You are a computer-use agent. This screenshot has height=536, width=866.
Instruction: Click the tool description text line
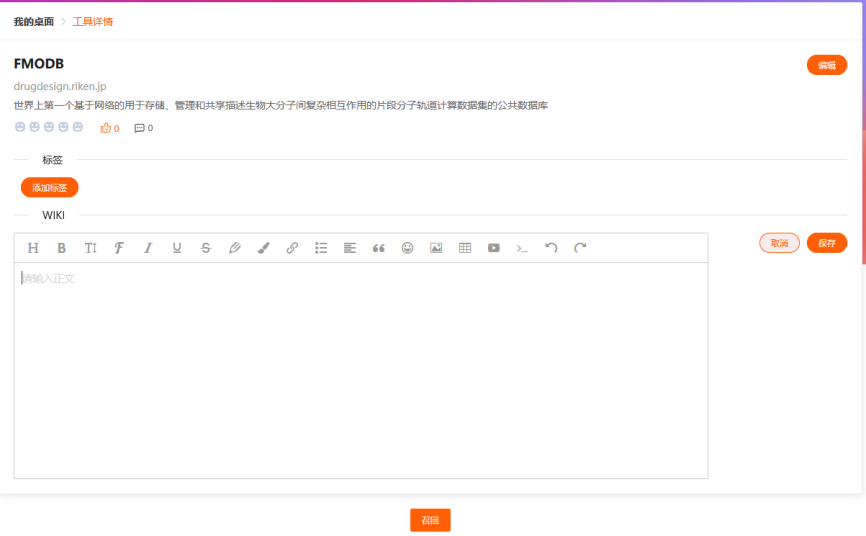click(x=281, y=106)
